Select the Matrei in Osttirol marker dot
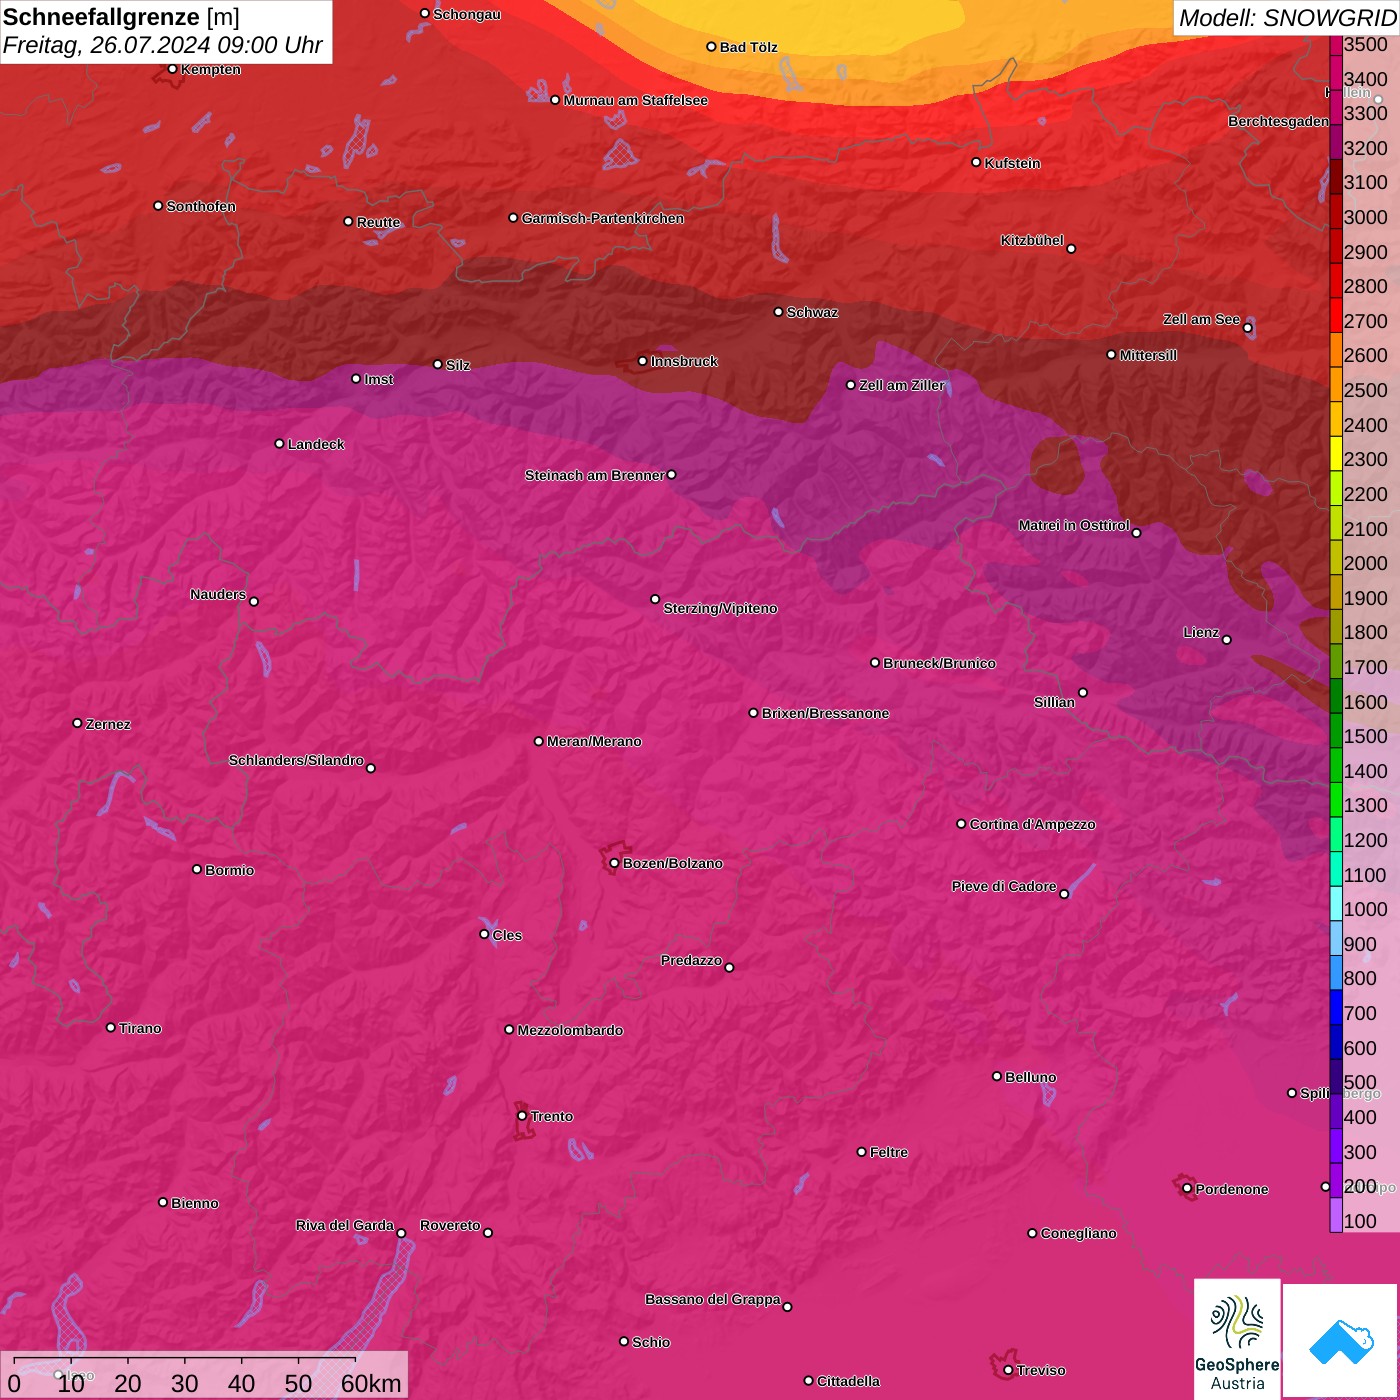1400x1400 pixels. pos(1136,533)
